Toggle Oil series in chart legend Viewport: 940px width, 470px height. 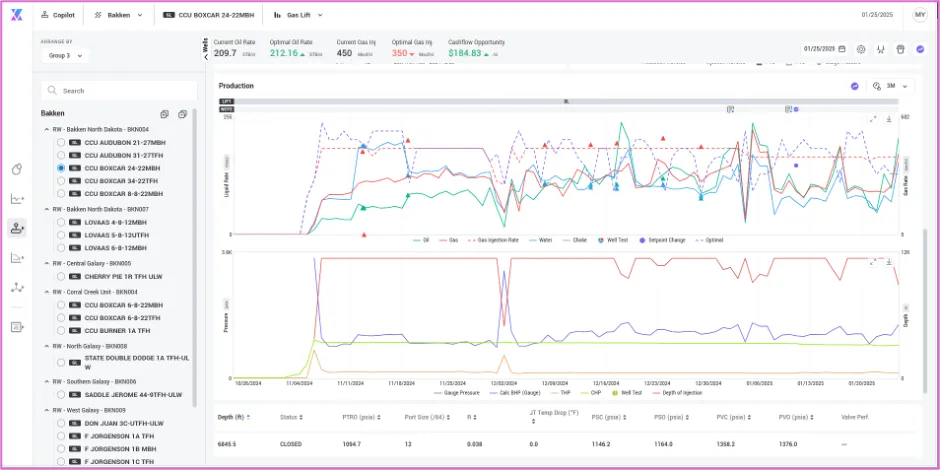[x=421, y=240]
